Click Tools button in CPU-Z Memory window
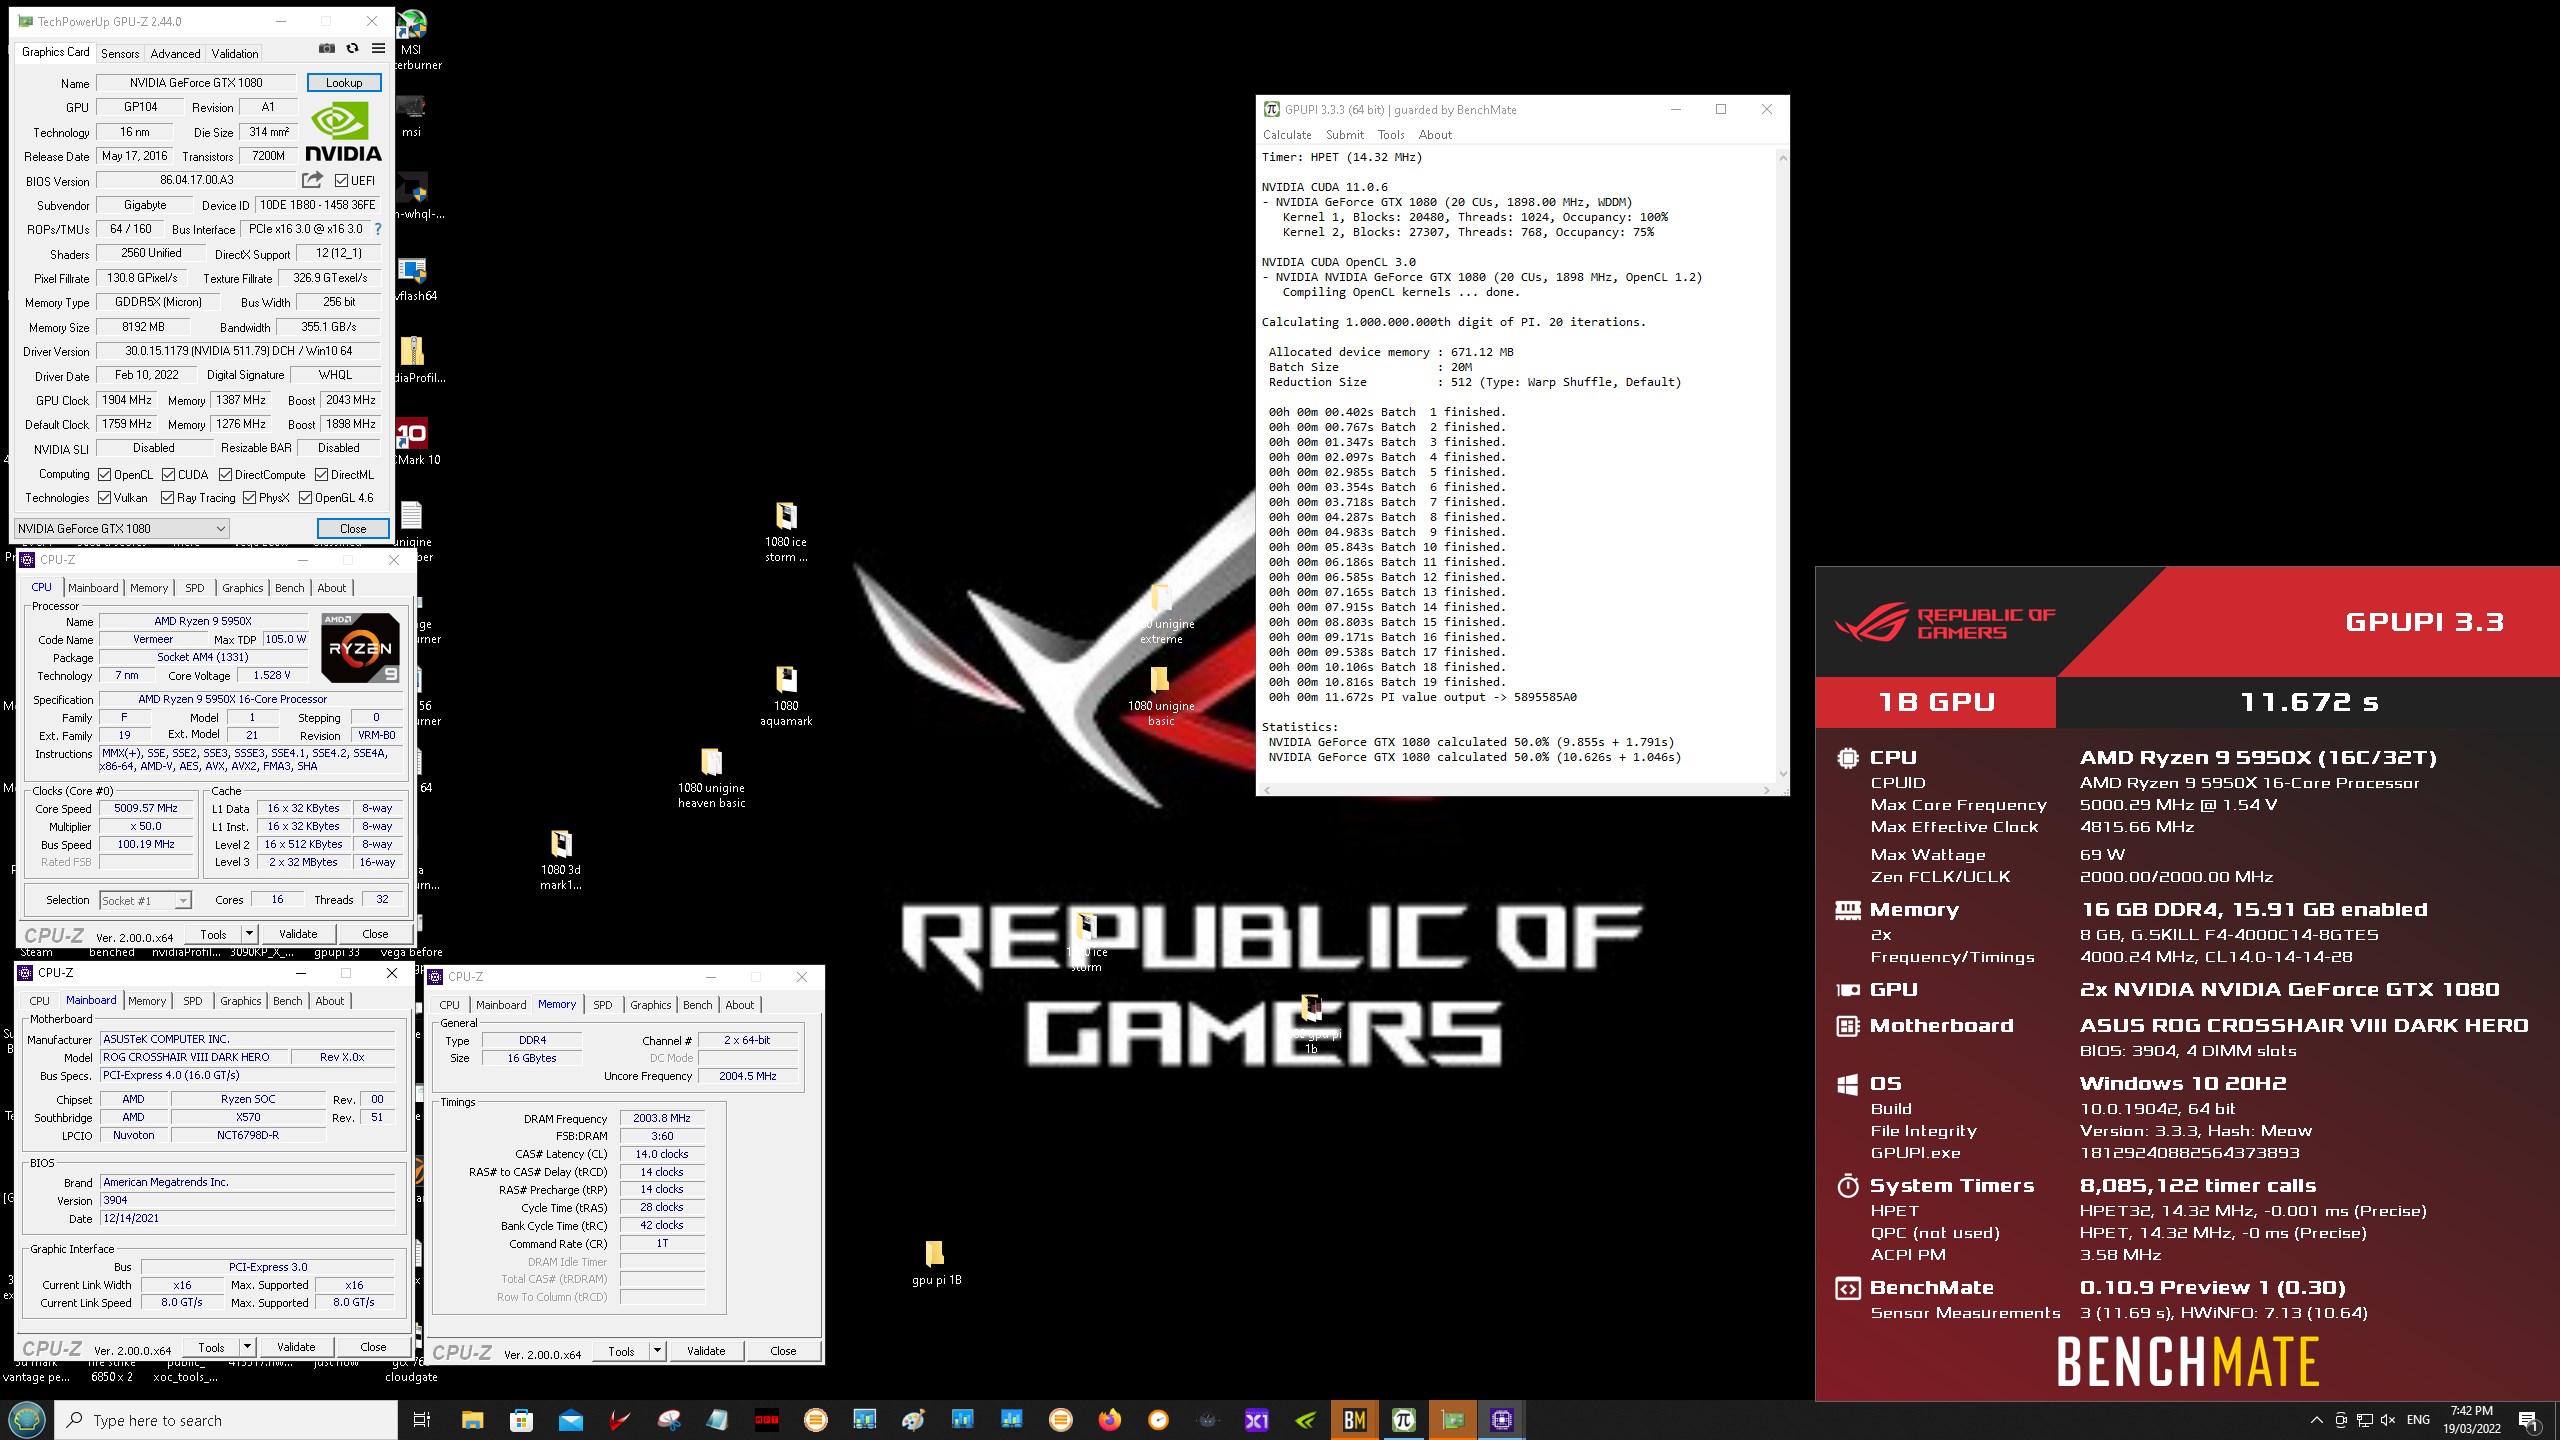The height and width of the screenshot is (1440, 2560). [621, 1351]
